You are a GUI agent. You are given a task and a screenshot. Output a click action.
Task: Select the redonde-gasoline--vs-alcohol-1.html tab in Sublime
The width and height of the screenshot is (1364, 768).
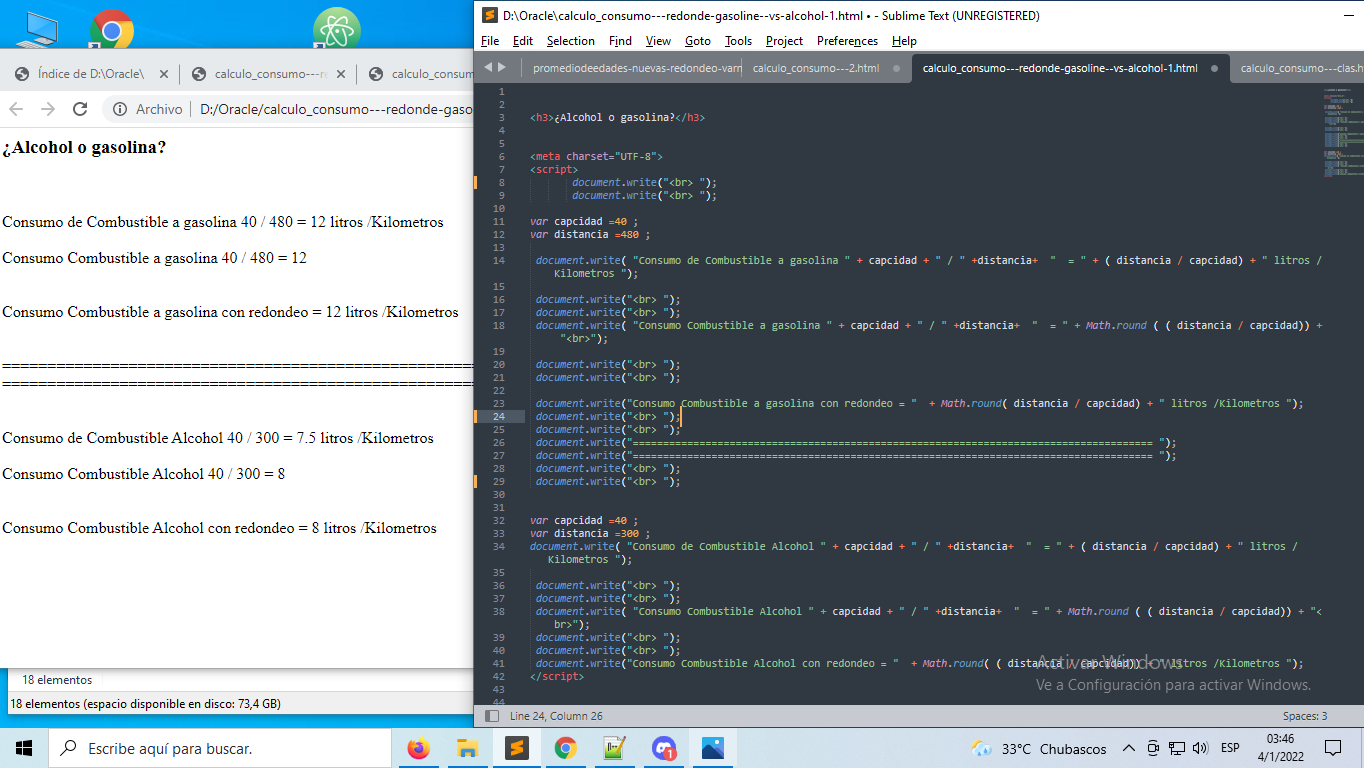tap(1070, 68)
